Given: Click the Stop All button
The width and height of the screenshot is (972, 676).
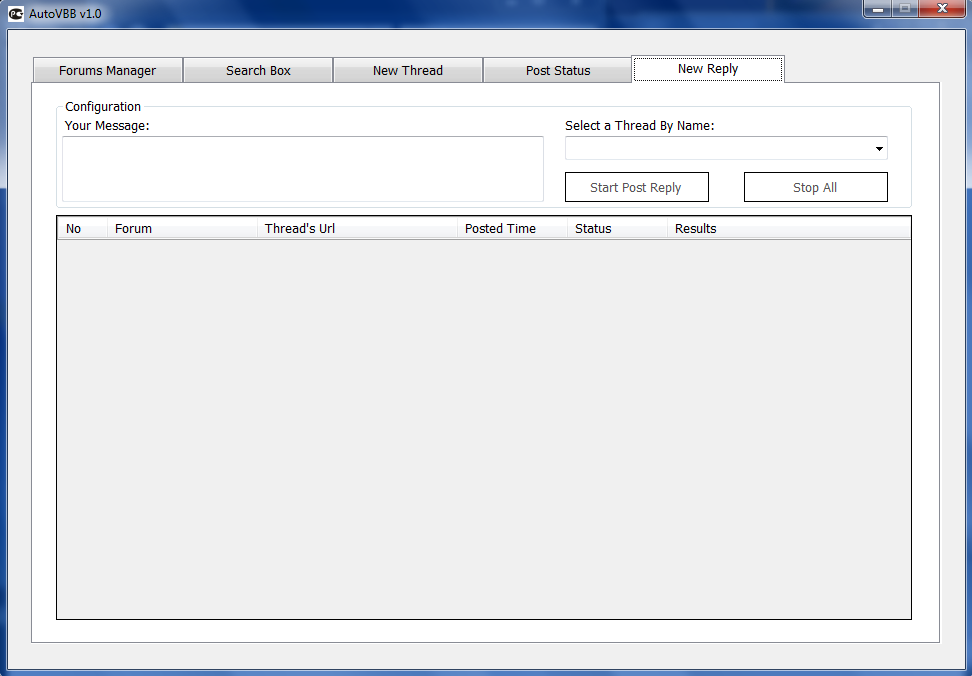Looking at the screenshot, I should pos(816,187).
